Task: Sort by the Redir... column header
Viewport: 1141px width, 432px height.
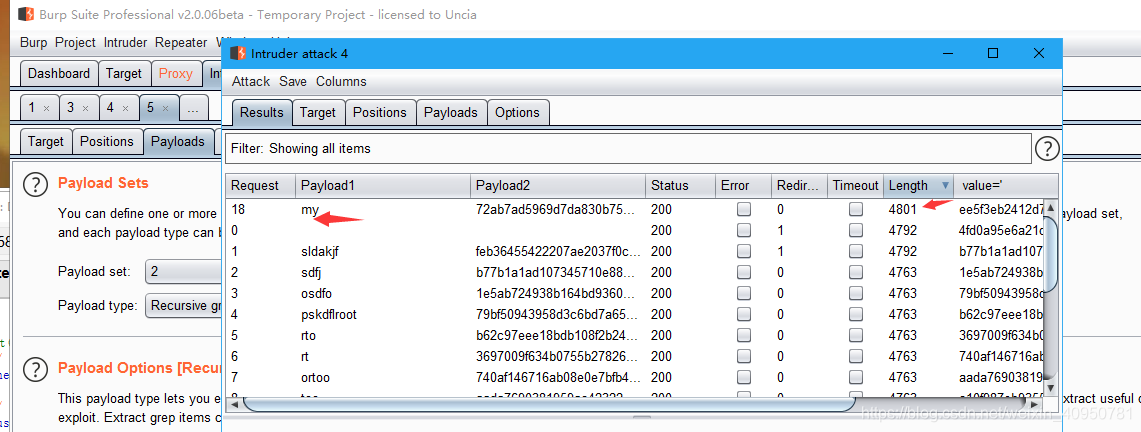Action: click(799, 185)
